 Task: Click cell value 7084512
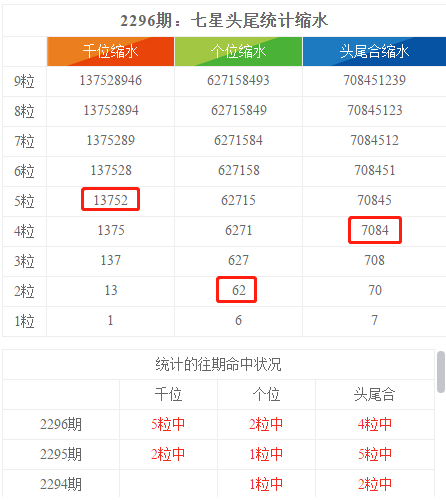pyautogui.click(x=375, y=140)
